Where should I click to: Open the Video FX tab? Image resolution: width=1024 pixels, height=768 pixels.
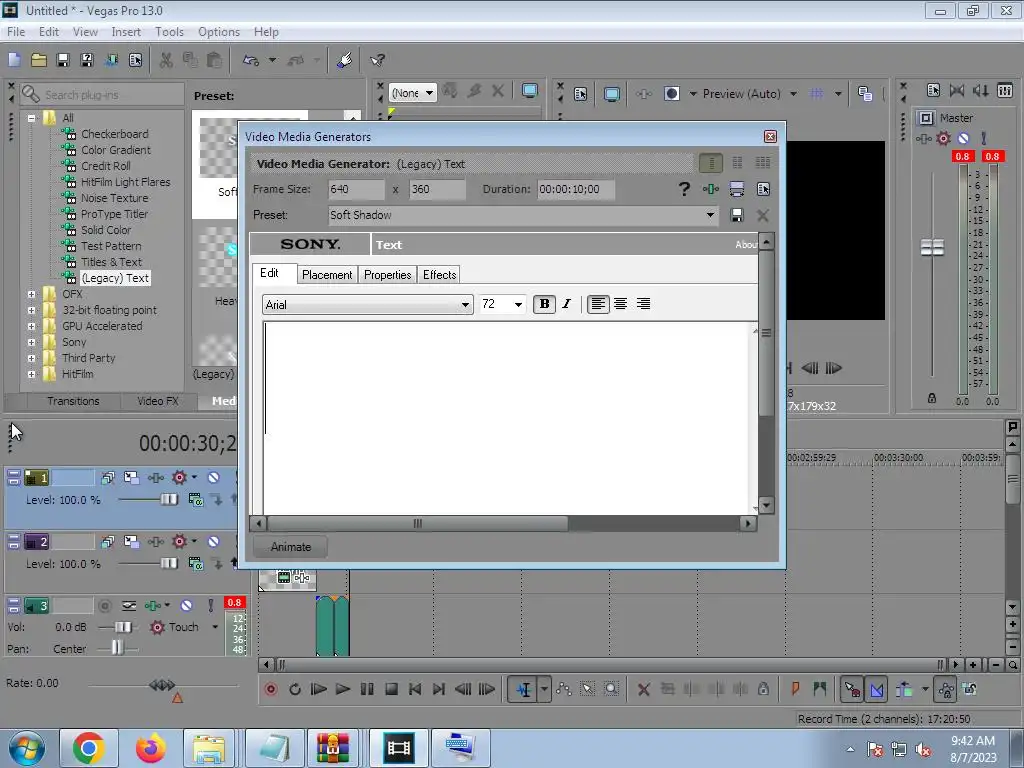point(157,401)
